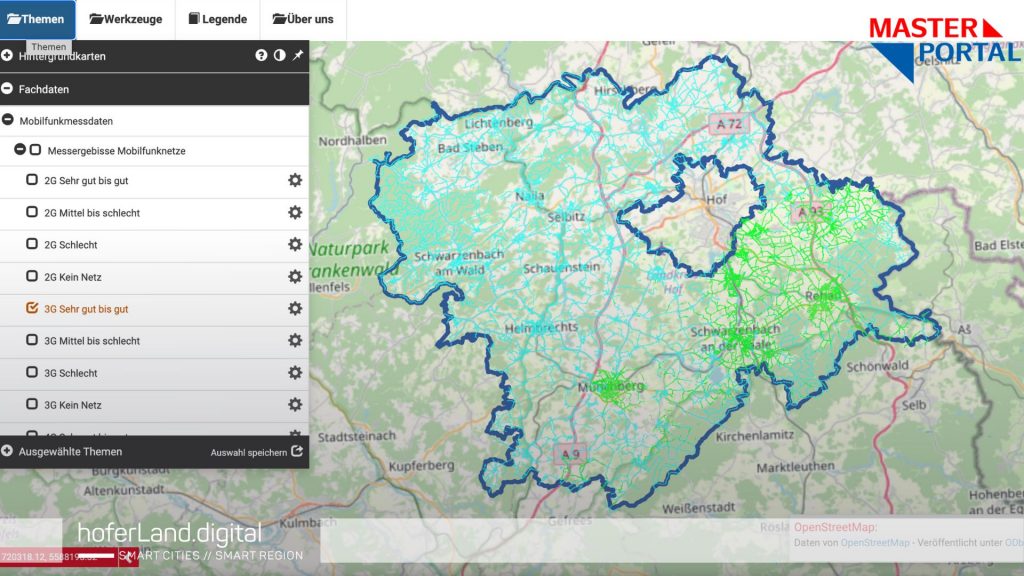Collapse the Fachdaten section

pyautogui.click(x=7, y=89)
